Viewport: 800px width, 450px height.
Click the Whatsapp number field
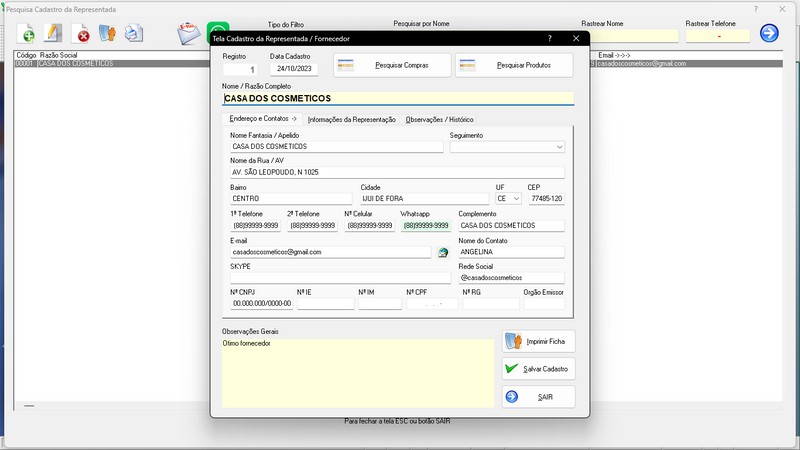coord(426,226)
